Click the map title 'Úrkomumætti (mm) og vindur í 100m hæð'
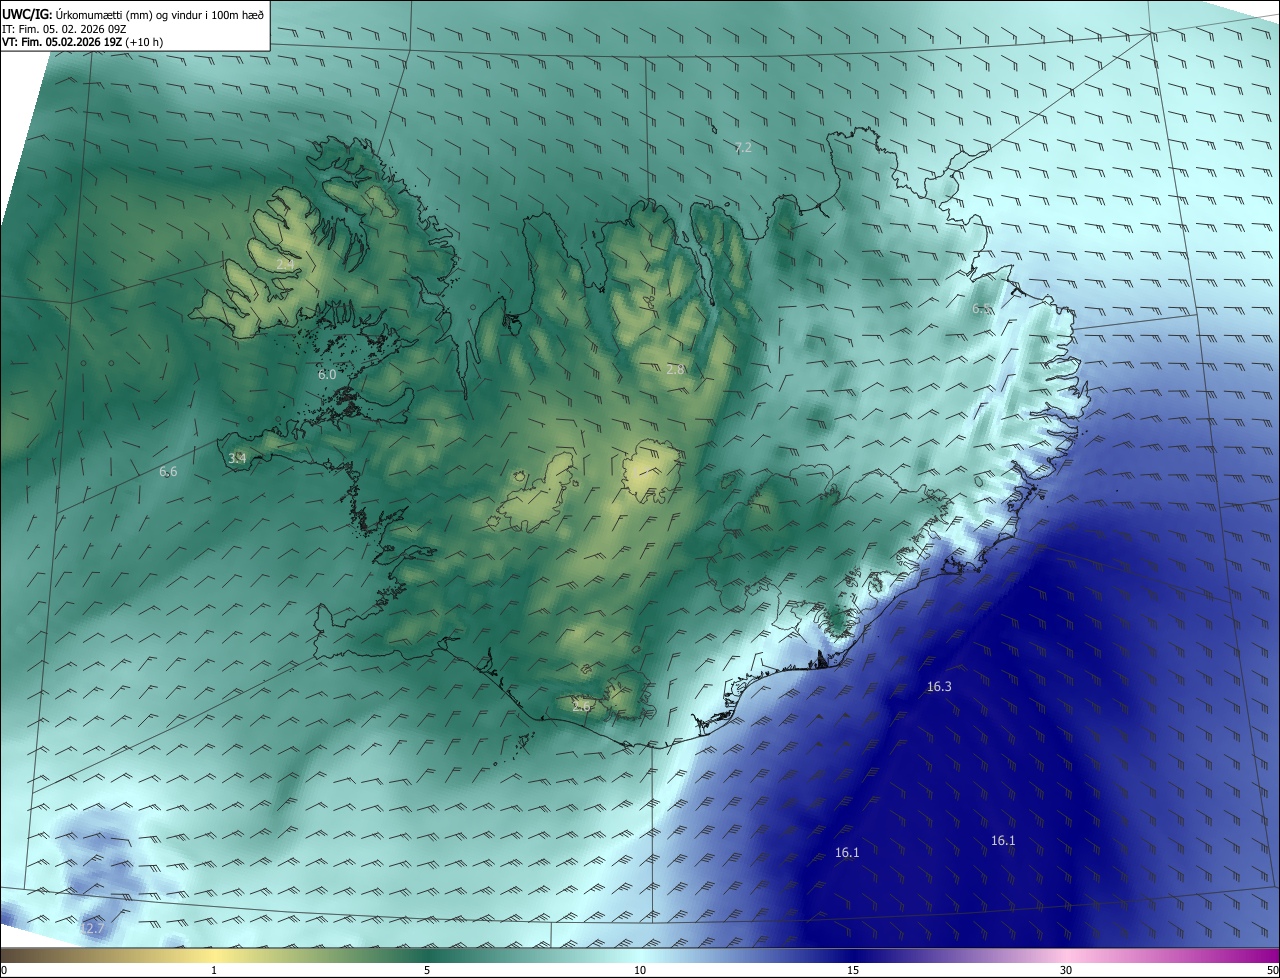 coord(160,13)
